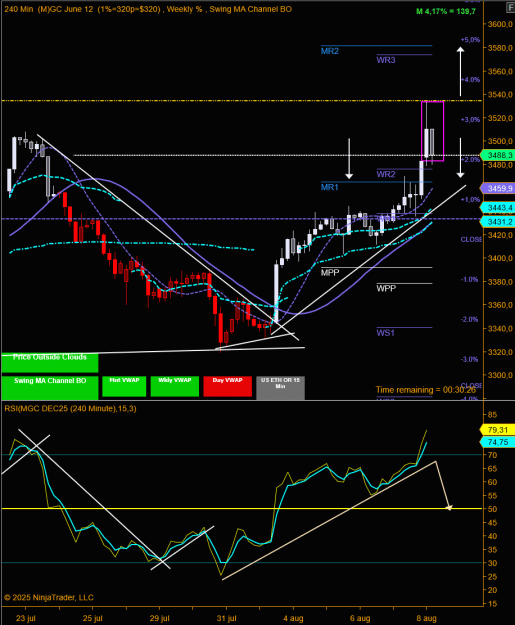Click the green Swing MA Channel BO indicator

(x=50, y=387)
